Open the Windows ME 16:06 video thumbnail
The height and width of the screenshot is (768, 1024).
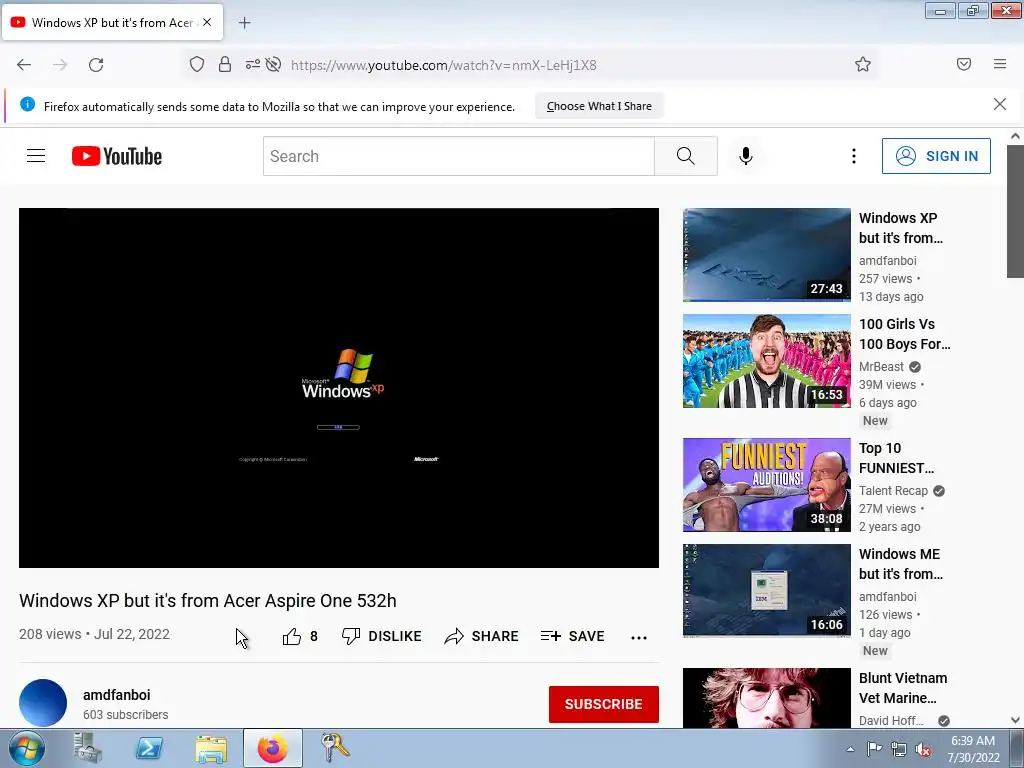tap(767, 590)
